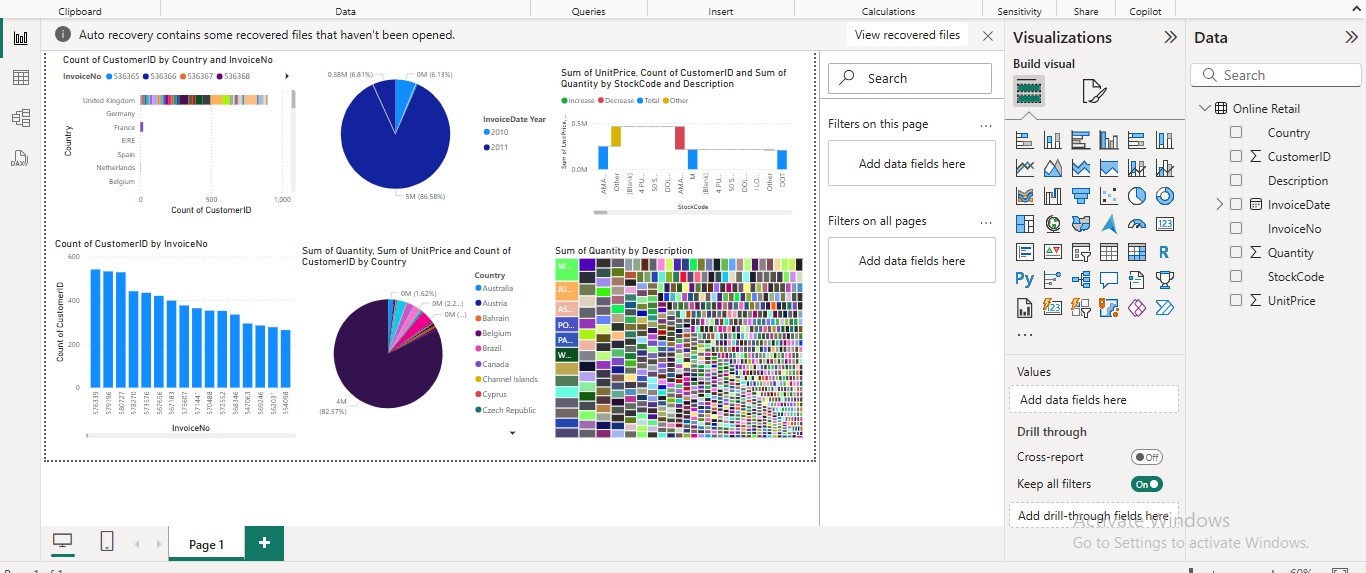Insert the R script visual
1366x573 pixels.
point(1164,252)
